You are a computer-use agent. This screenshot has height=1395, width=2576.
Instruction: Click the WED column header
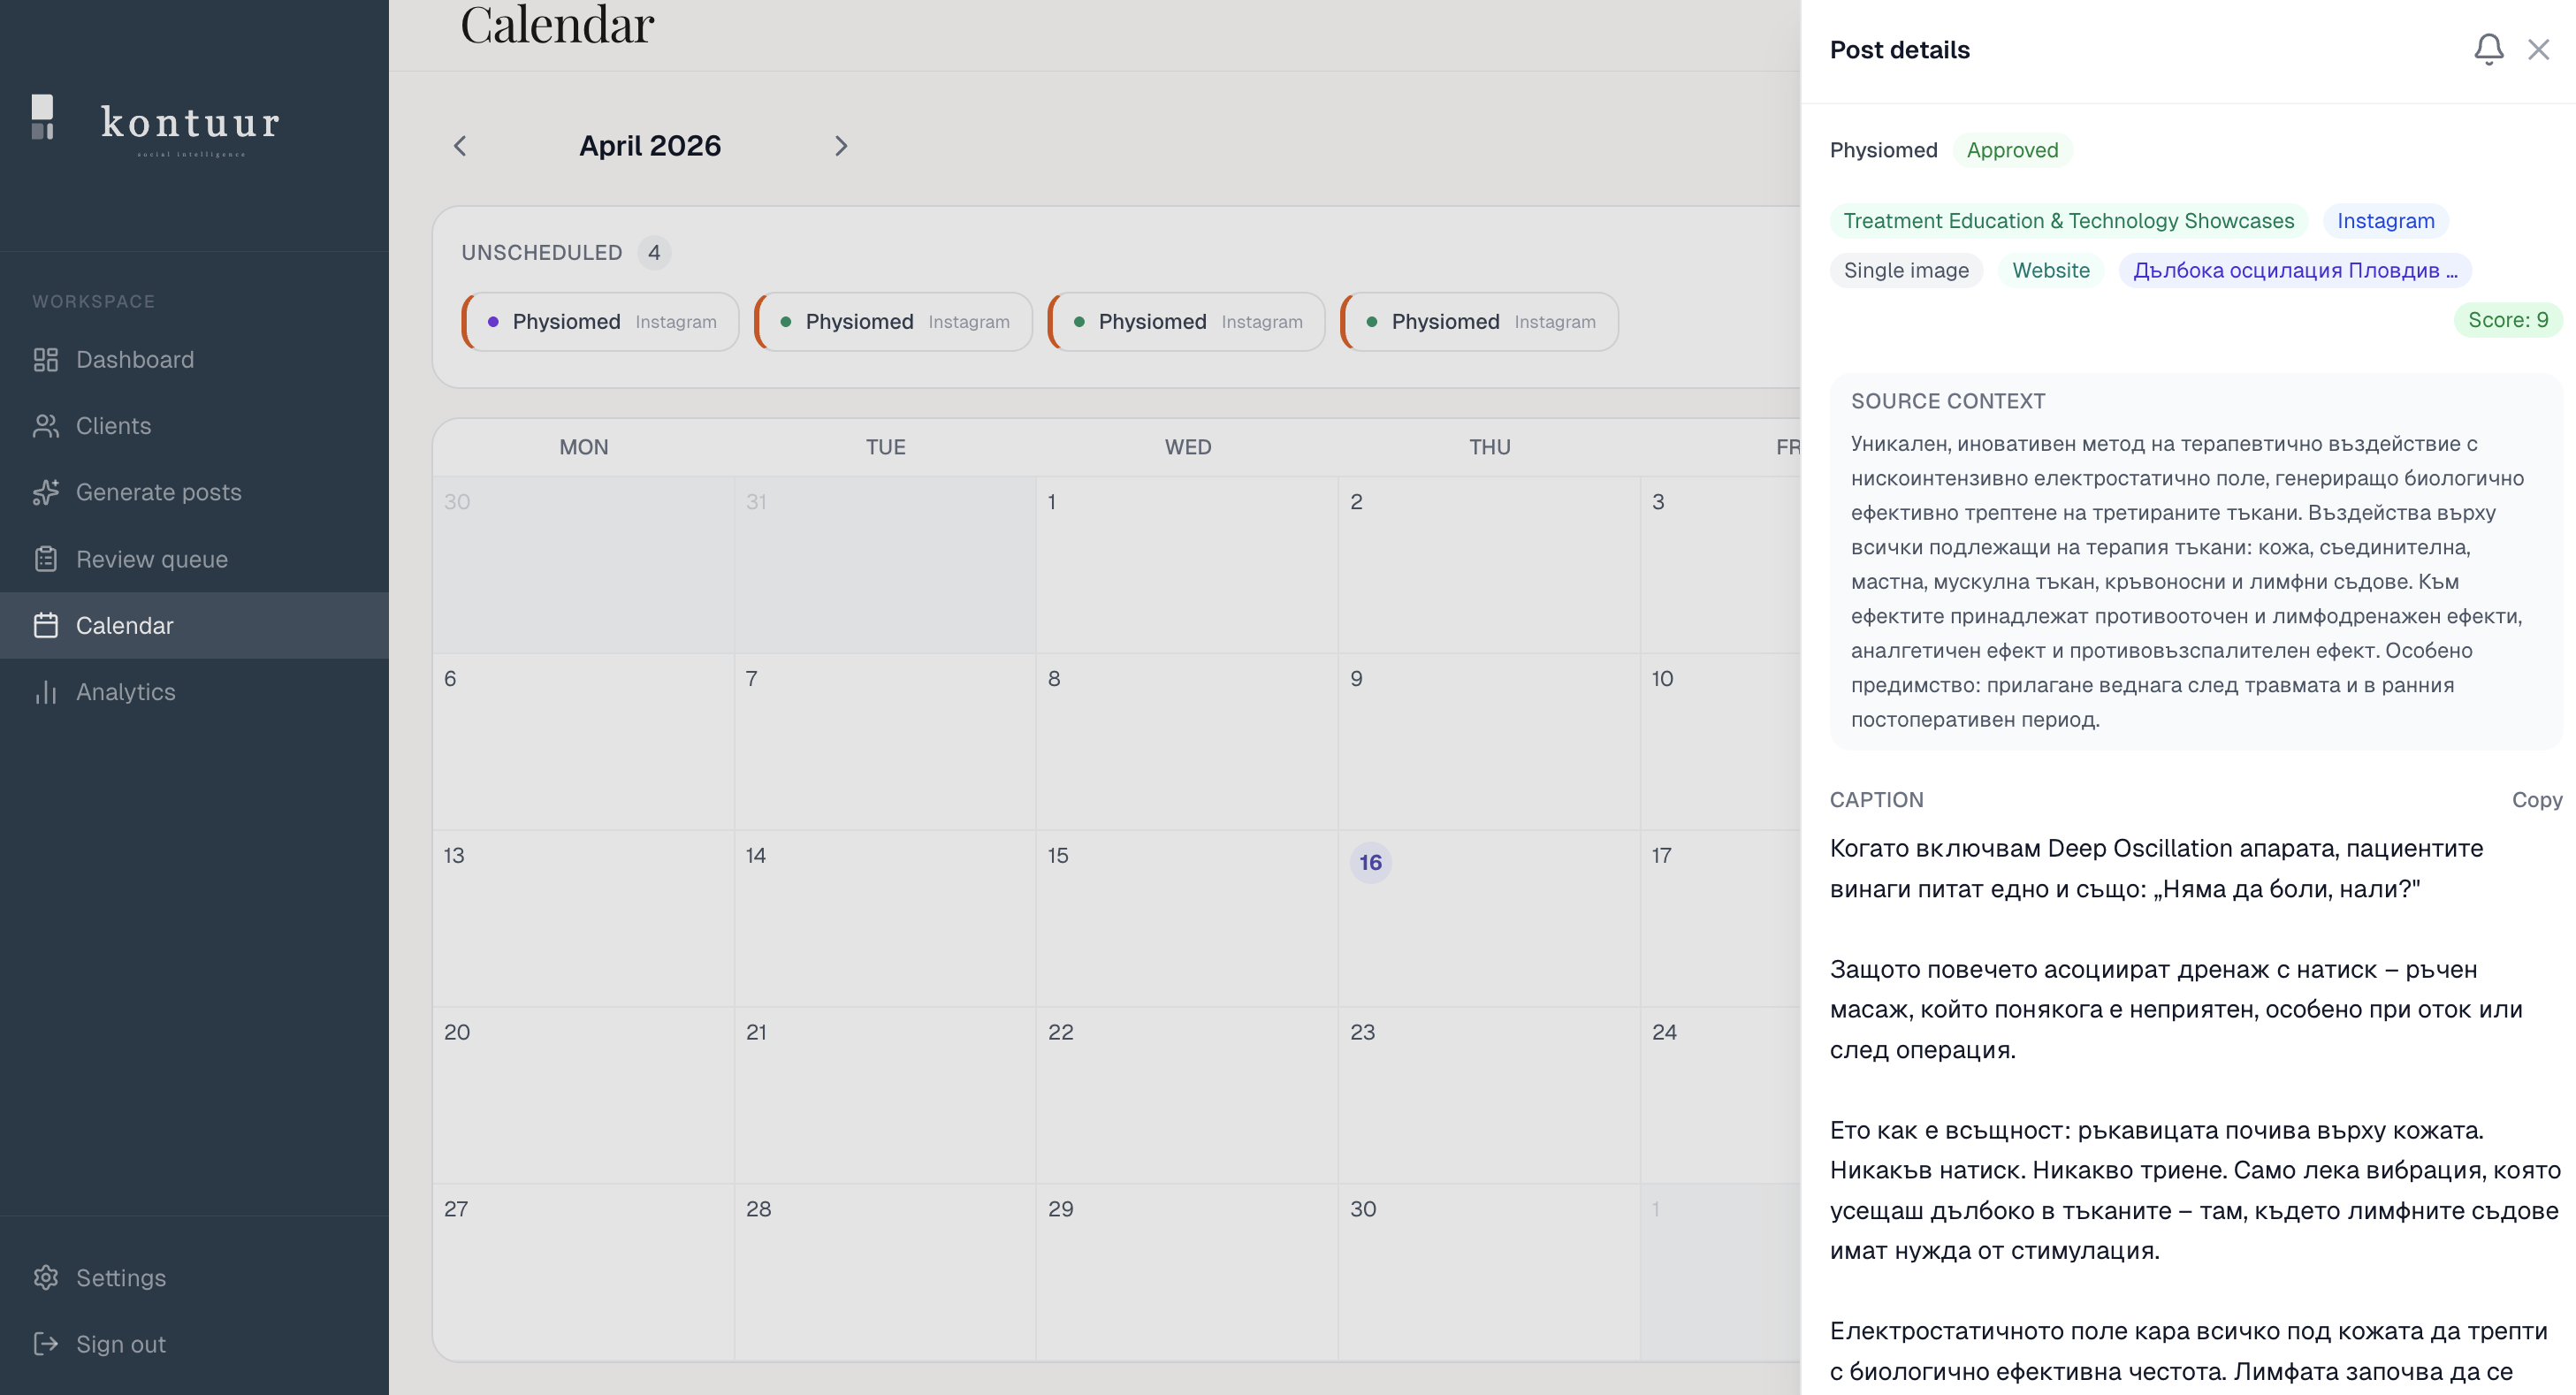(x=1188, y=447)
